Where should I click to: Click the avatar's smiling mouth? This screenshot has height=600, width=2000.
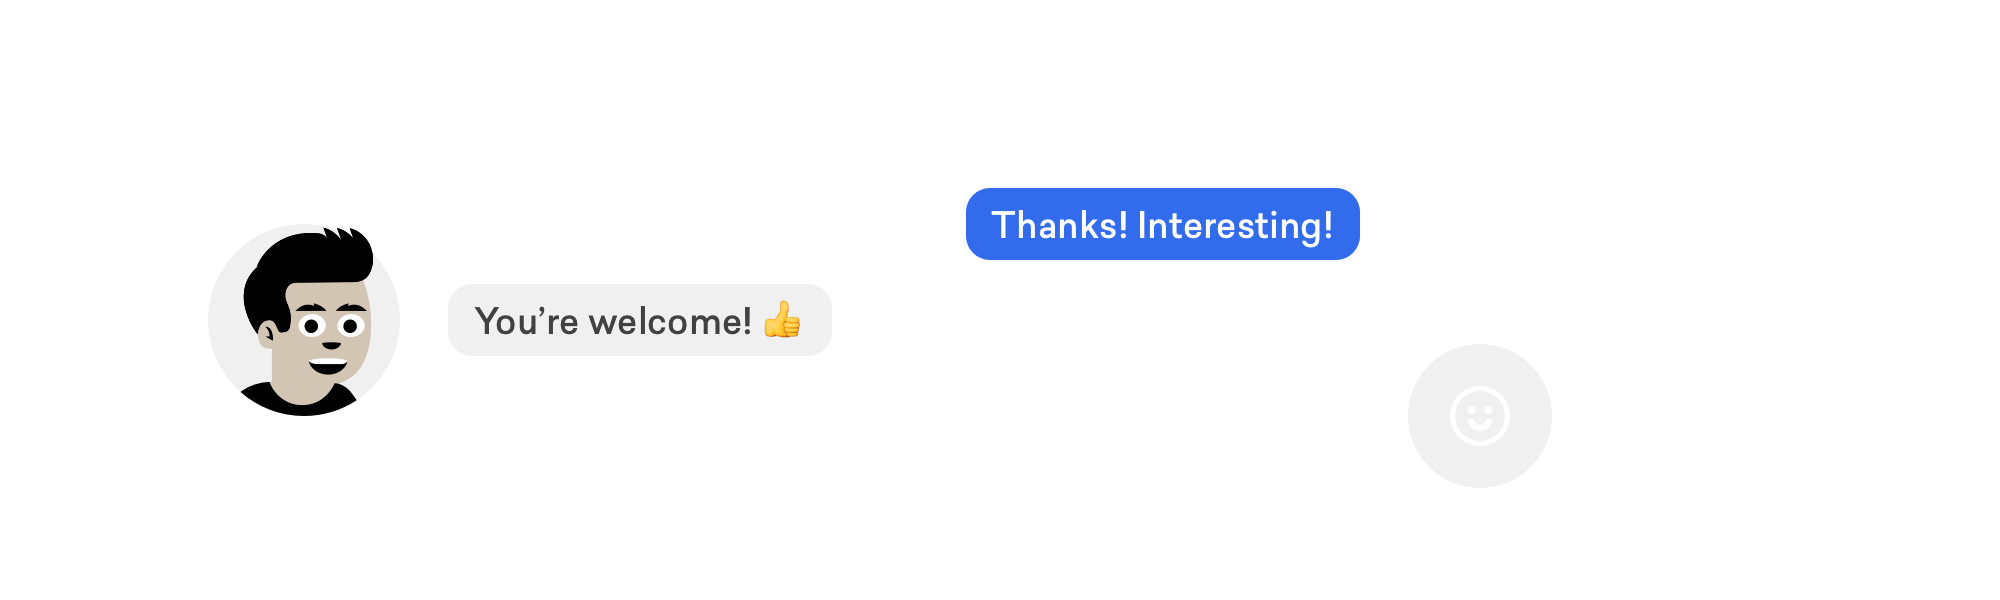[x=328, y=365]
